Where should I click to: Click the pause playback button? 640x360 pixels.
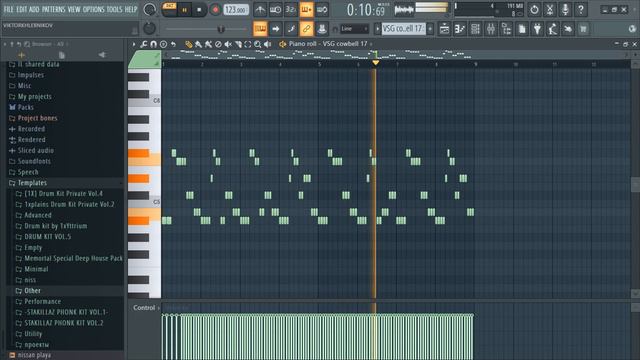184,9
